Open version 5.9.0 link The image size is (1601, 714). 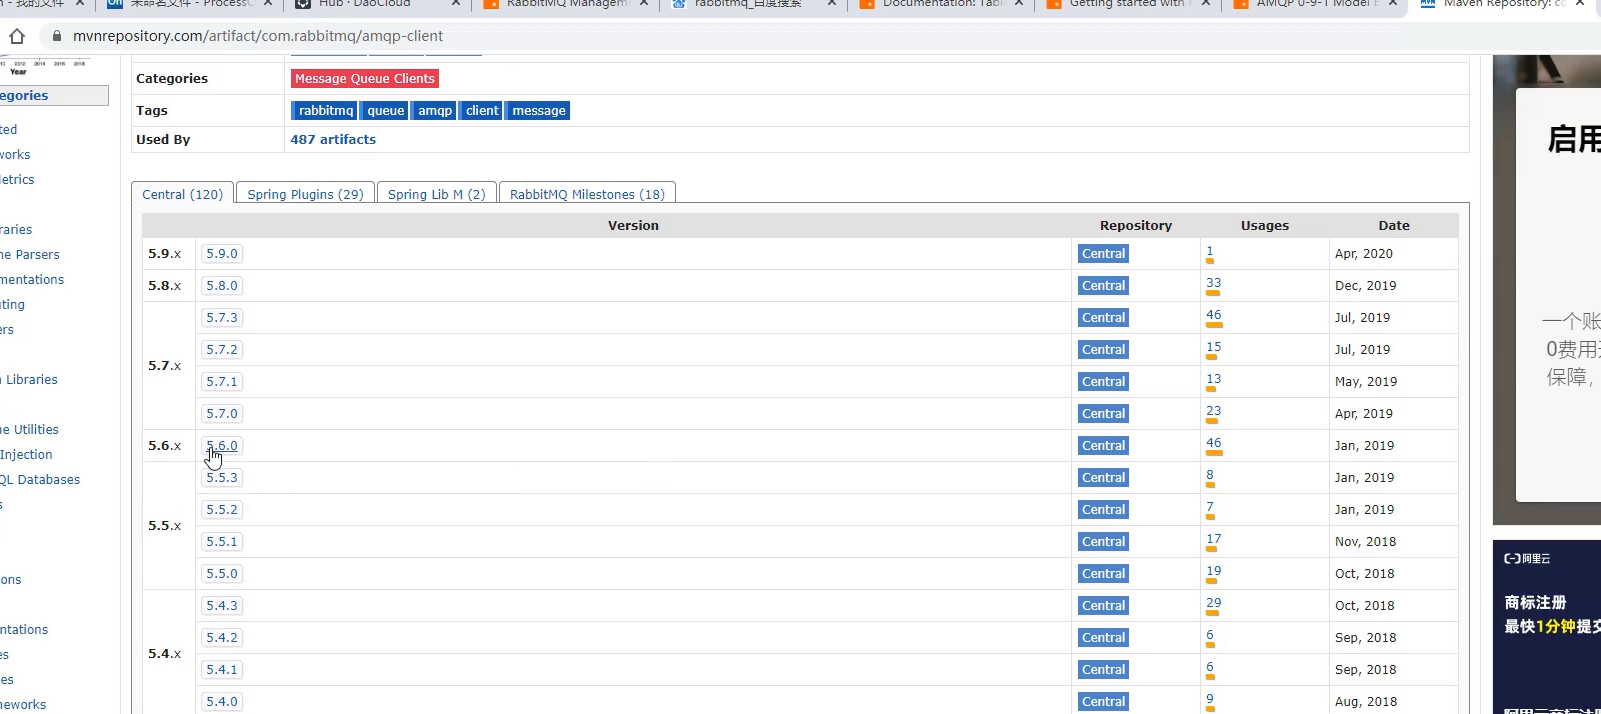221,254
